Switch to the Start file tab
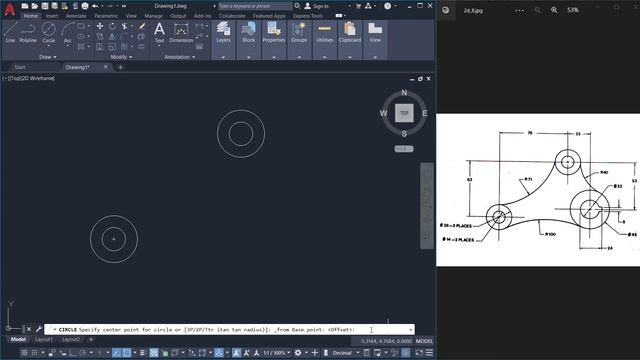640x360 pixels. coord(20,67)
